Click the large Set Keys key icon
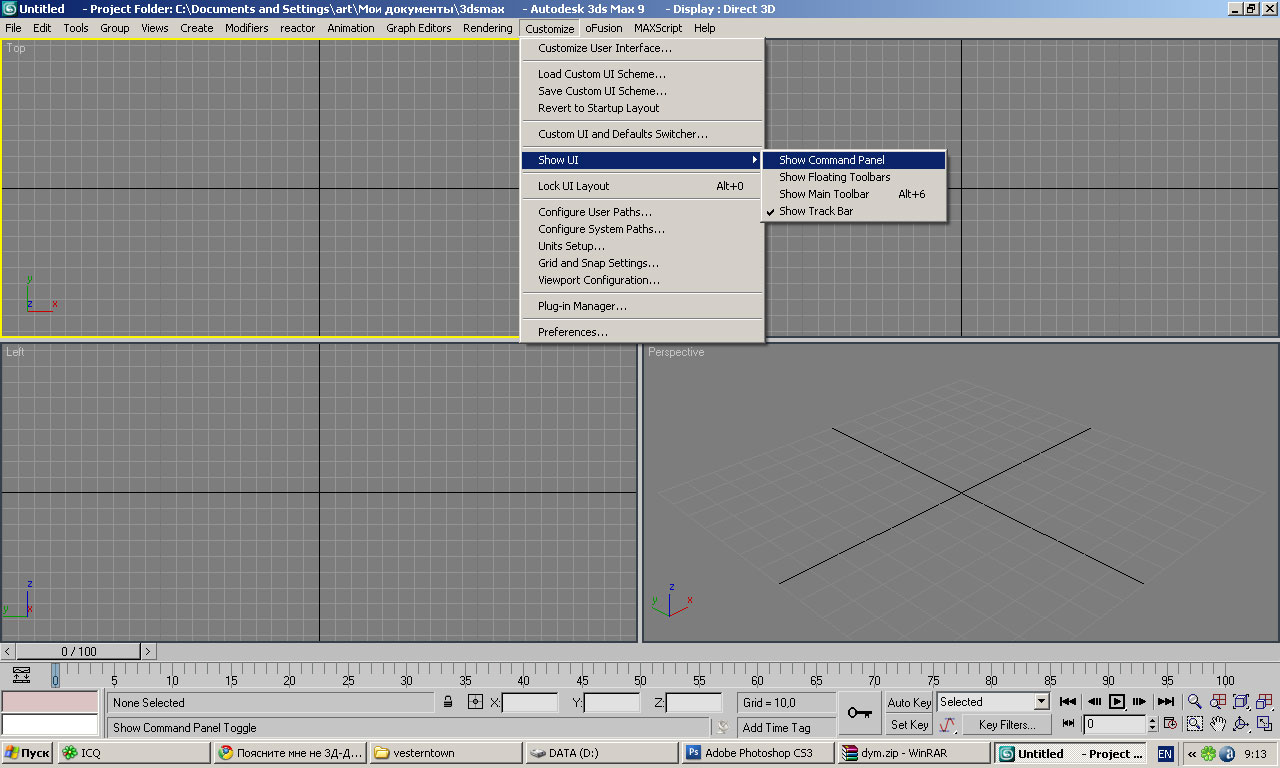The image size is (1280, 768). 859,713
